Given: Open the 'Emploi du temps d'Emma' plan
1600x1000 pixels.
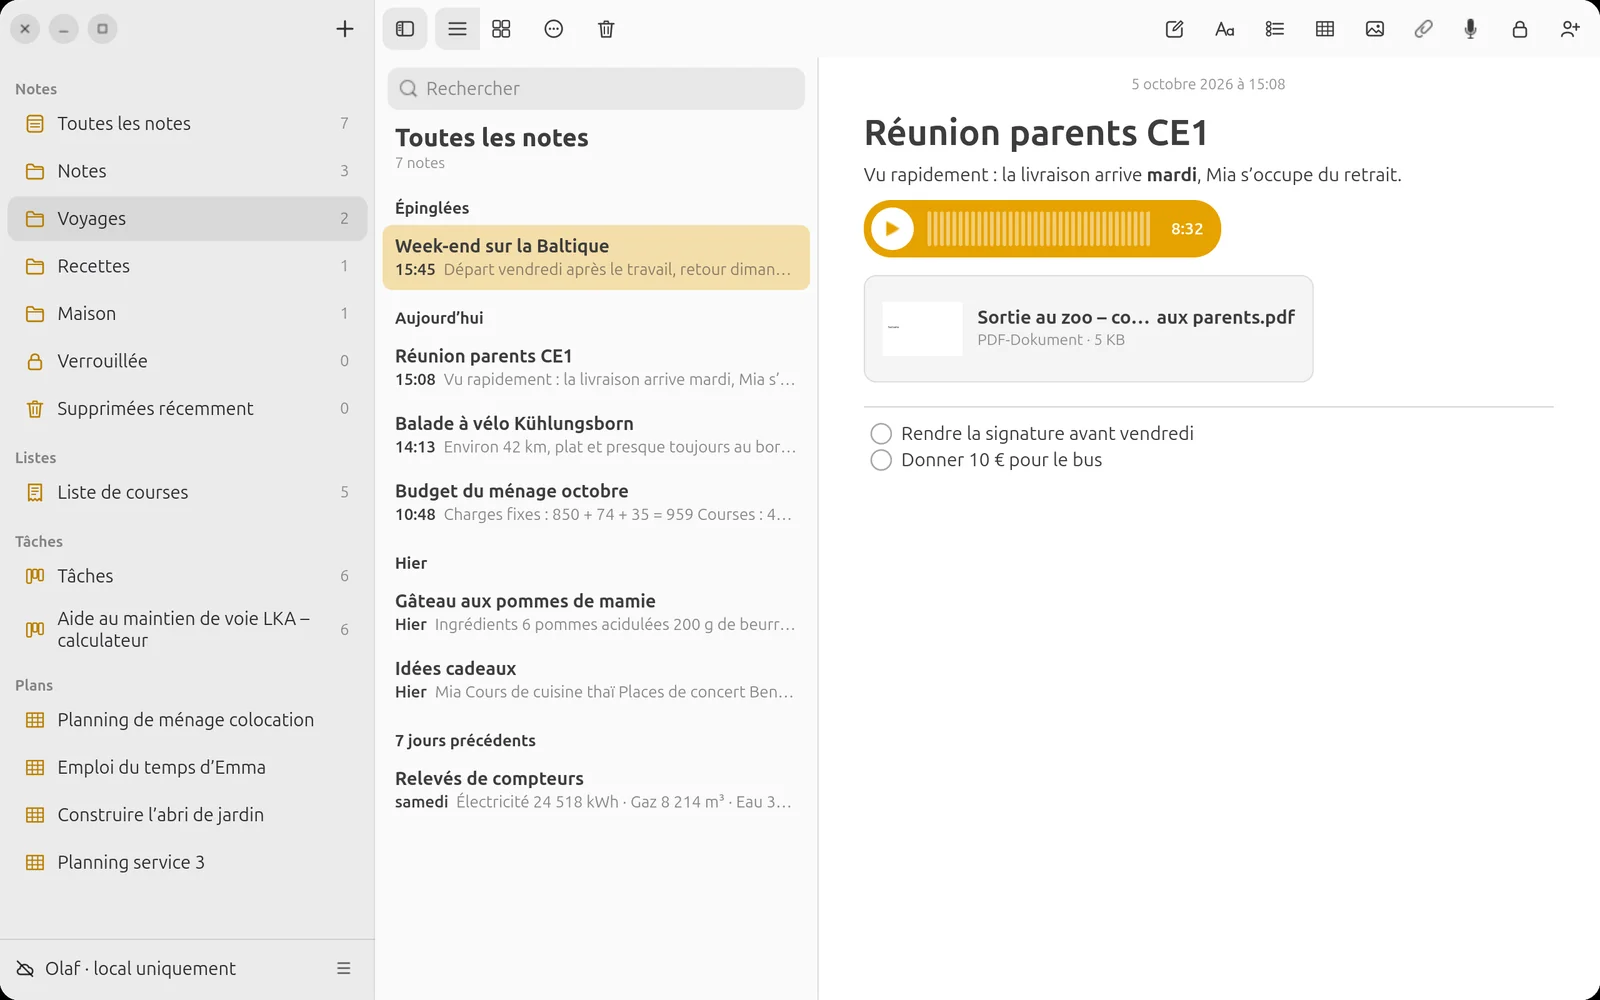Looking at the screenshot, I should coord(188,768).
